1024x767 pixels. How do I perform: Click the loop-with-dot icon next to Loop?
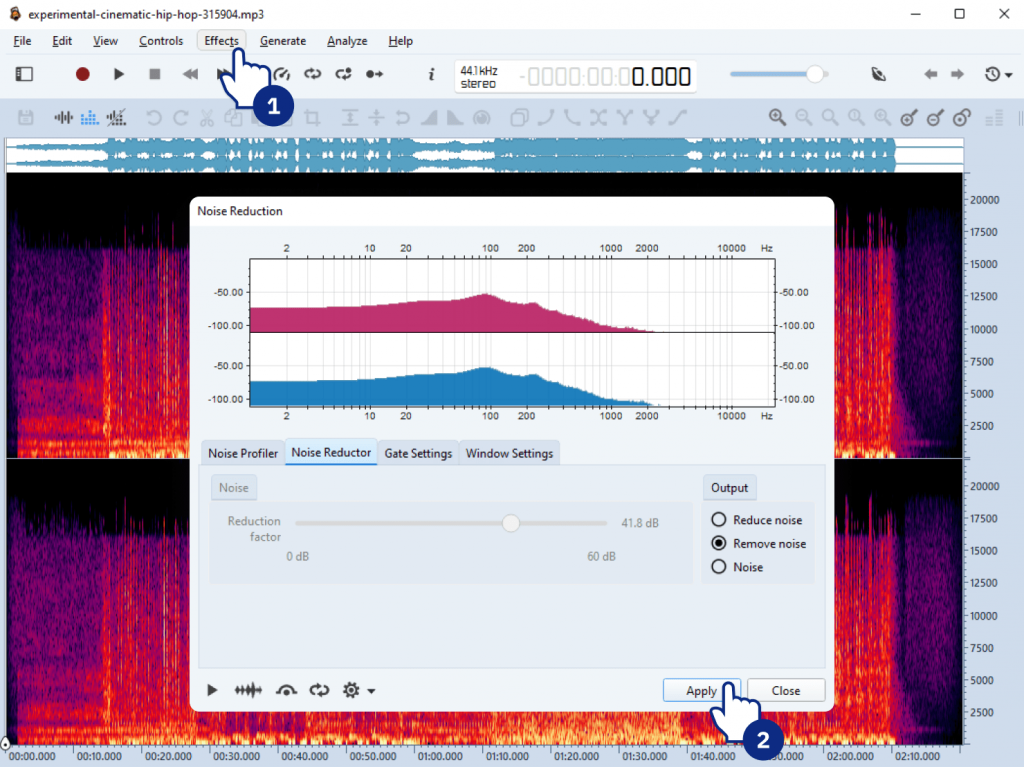tap(344, 74)
